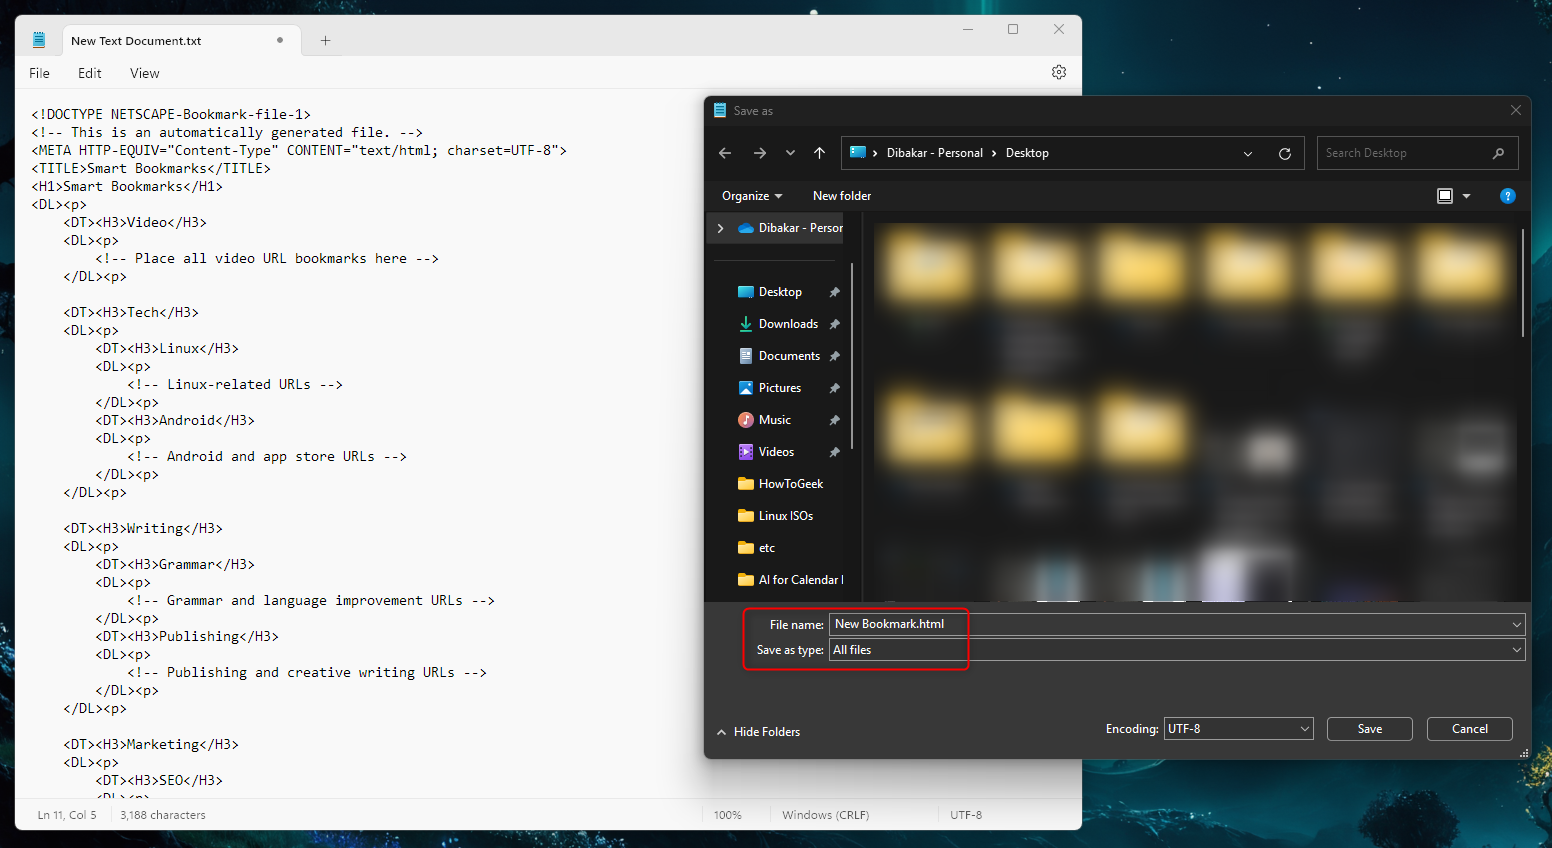Open Windows Help via the question mark

[1508, 195]
